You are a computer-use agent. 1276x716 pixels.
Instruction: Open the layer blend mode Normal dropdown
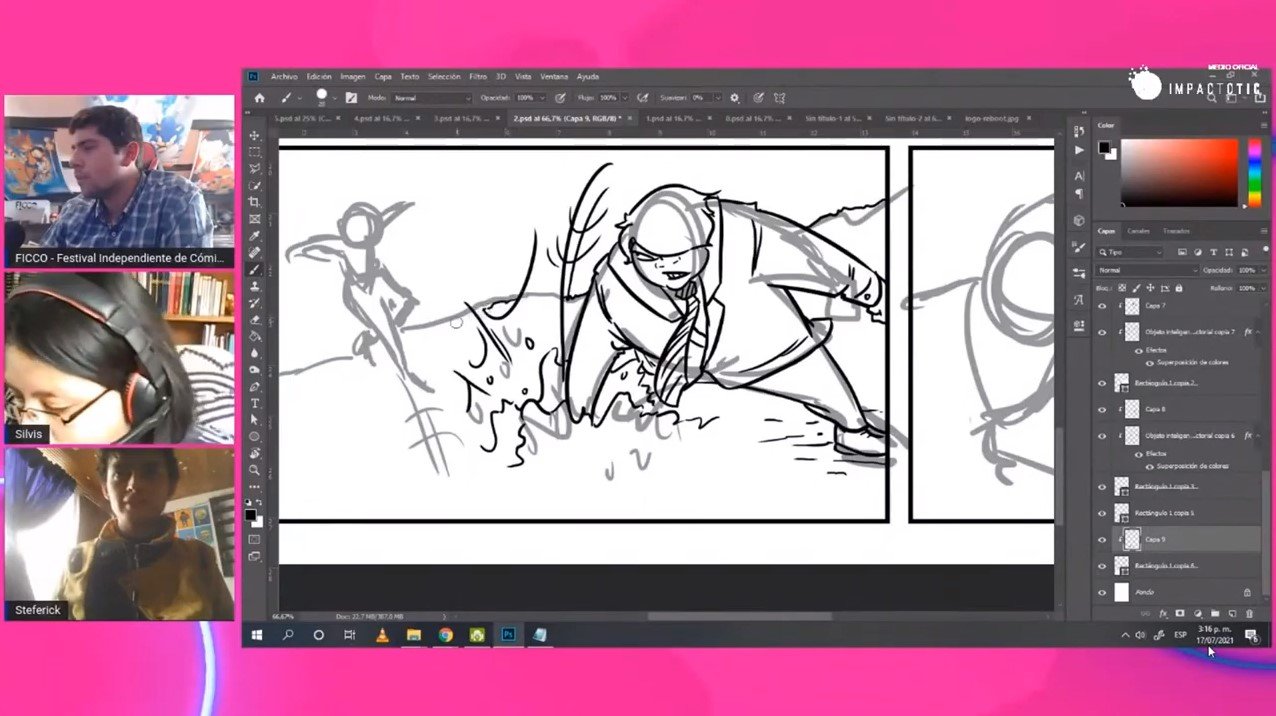pyautogui.click(x=1146, y=270)
